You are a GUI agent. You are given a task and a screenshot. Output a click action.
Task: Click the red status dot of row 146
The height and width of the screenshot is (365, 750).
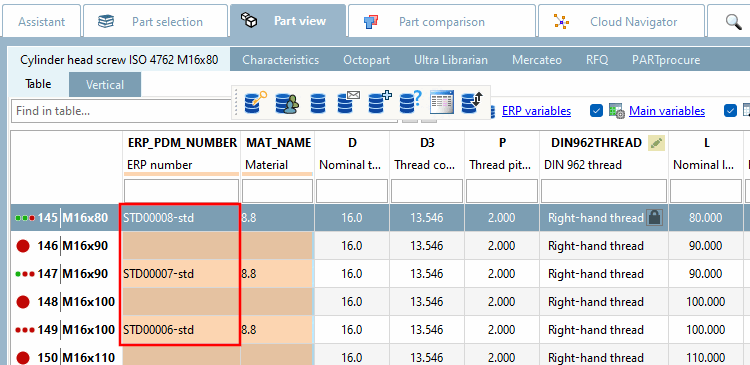pyautogui.click(x=22, y=246)
